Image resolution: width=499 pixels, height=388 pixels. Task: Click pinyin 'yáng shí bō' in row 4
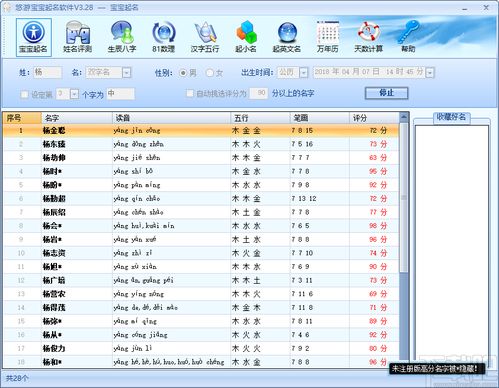pos(133,171)
